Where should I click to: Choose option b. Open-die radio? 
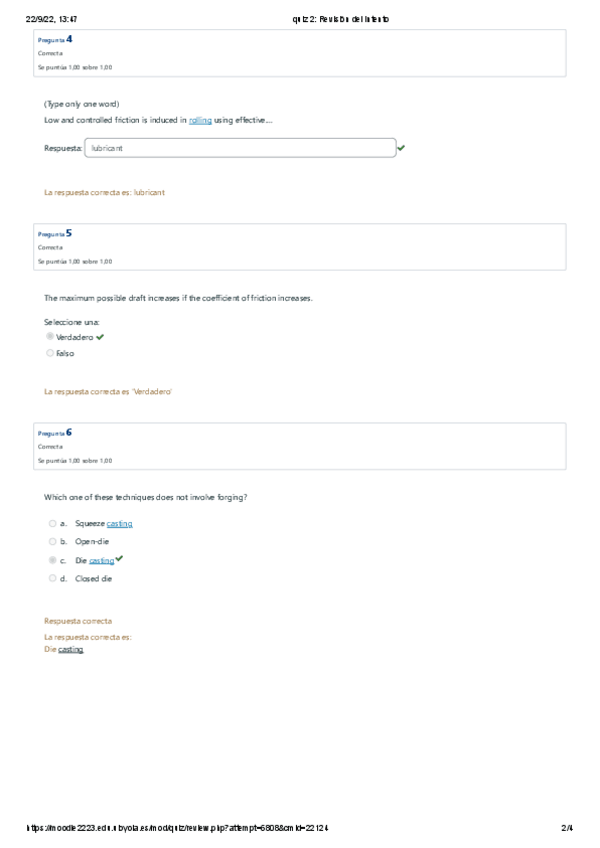click(x=52, y=541)
